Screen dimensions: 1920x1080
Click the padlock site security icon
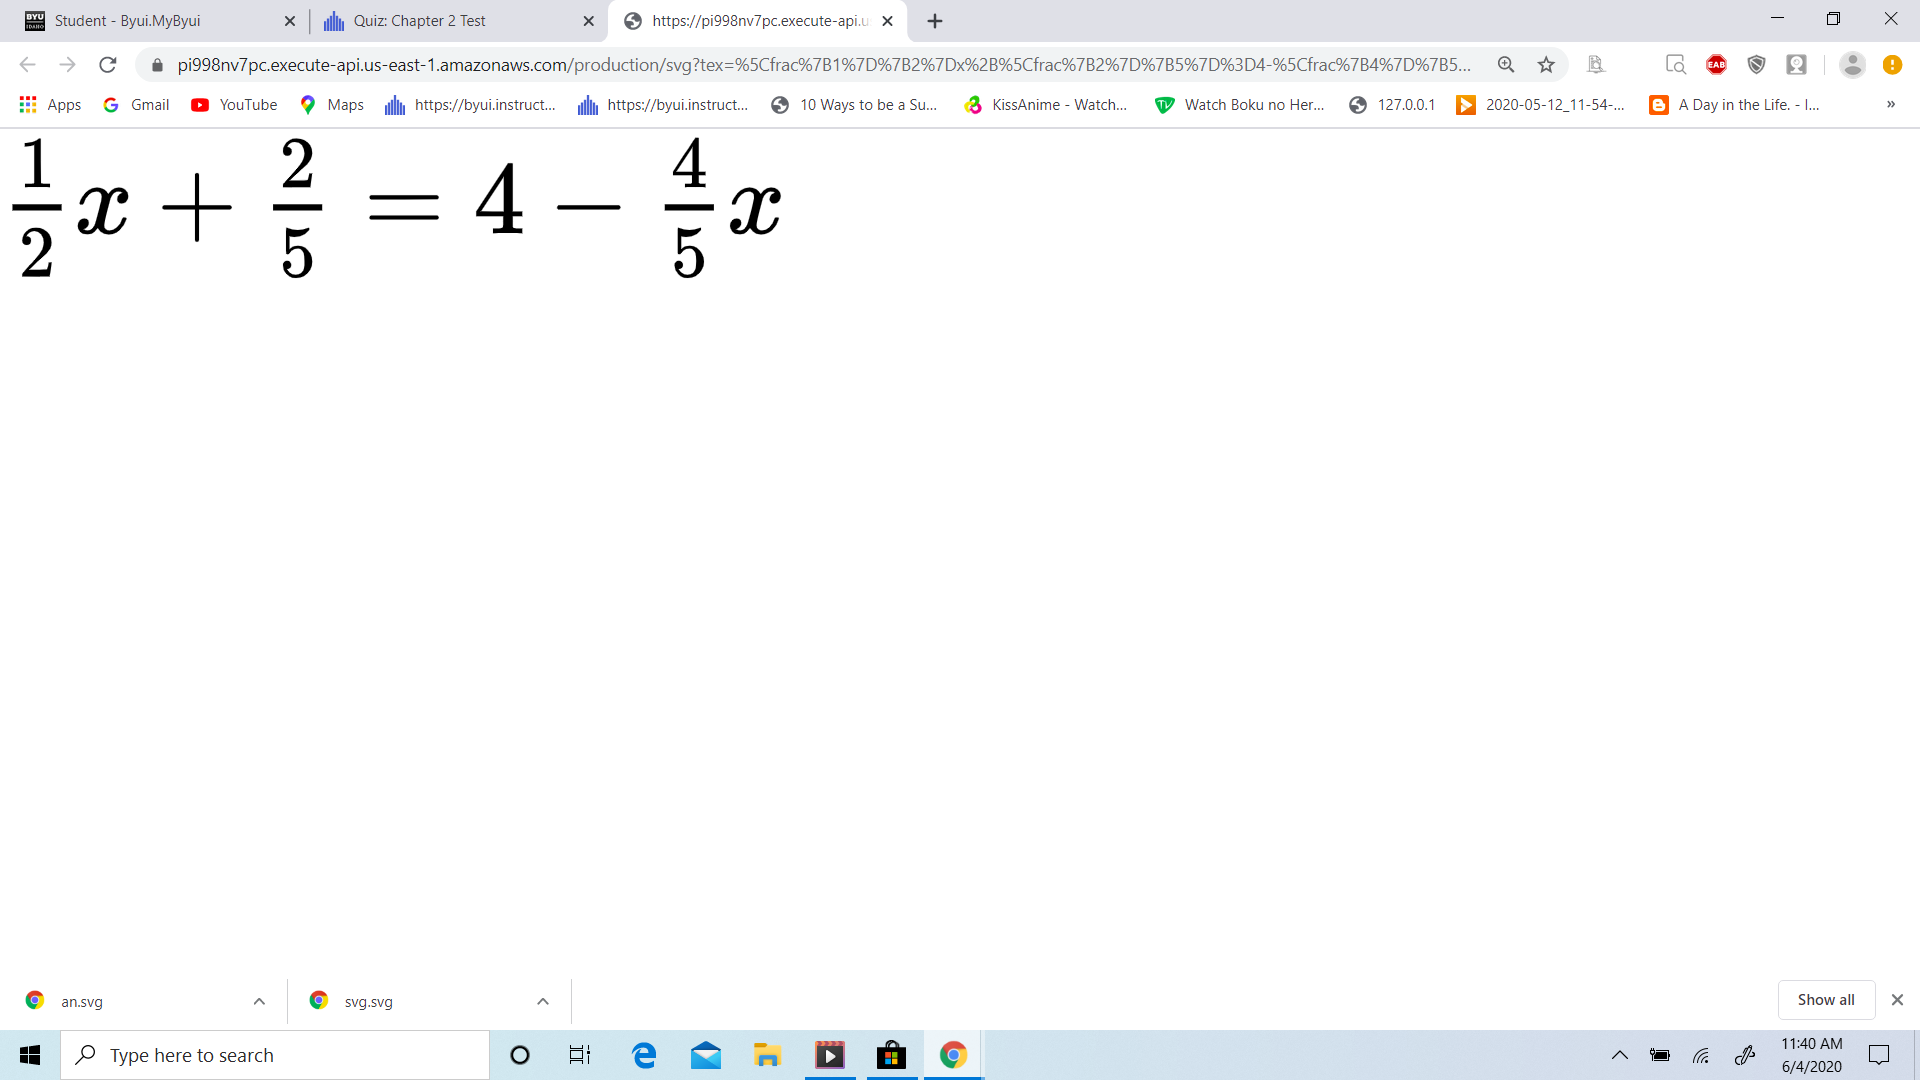(x=156, y=64)
